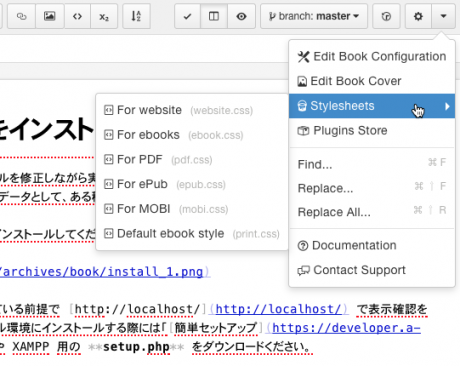460x366 pixels.
Task: Choose Replace All... in the menu
Action: [372, 212]
